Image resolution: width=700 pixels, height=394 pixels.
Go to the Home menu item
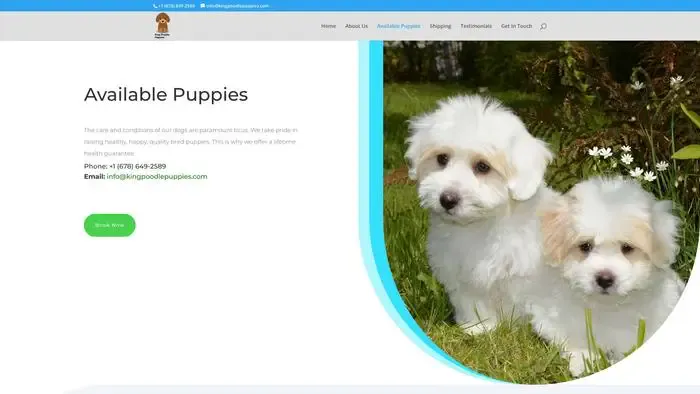328,26
